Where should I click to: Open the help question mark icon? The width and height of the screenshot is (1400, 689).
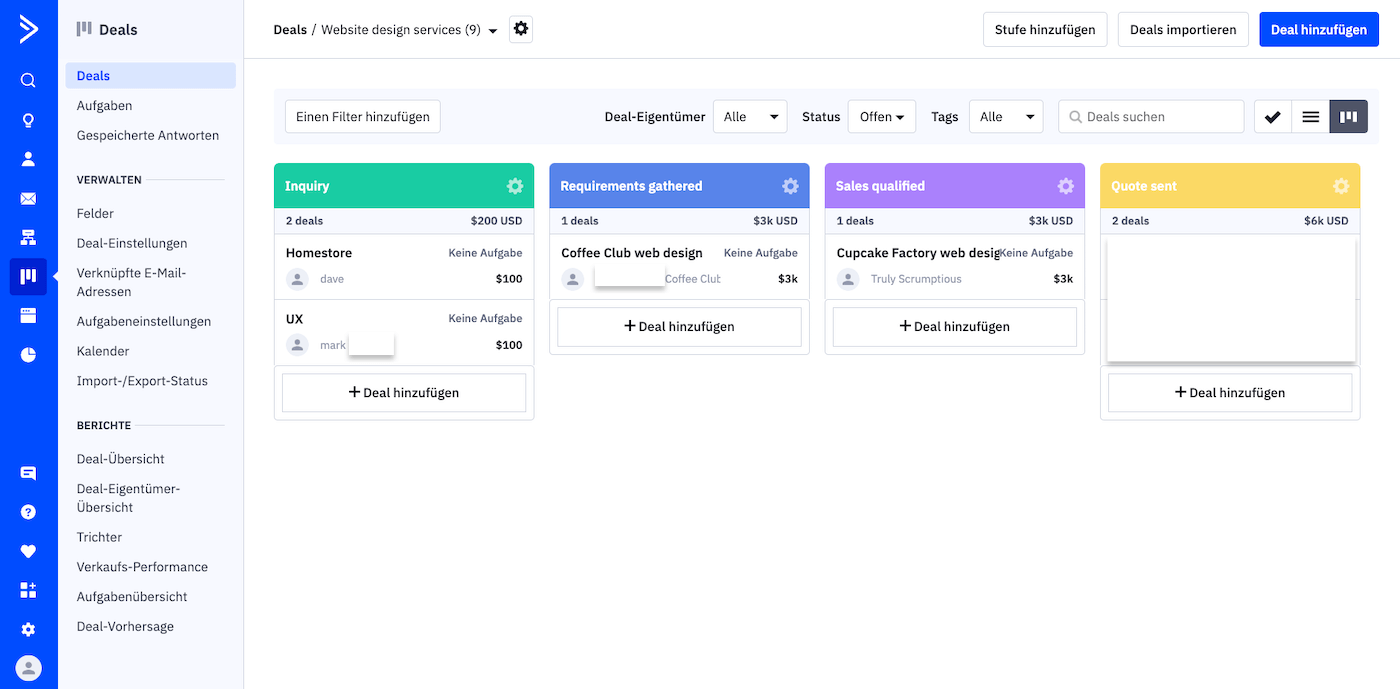tap(28, 512)
